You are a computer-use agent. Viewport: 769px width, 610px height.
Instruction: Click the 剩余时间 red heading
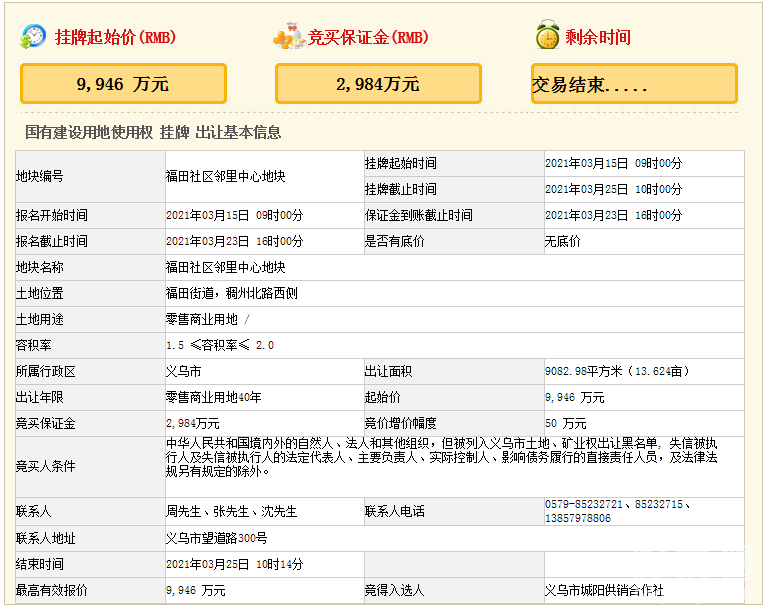coord(598,37)
